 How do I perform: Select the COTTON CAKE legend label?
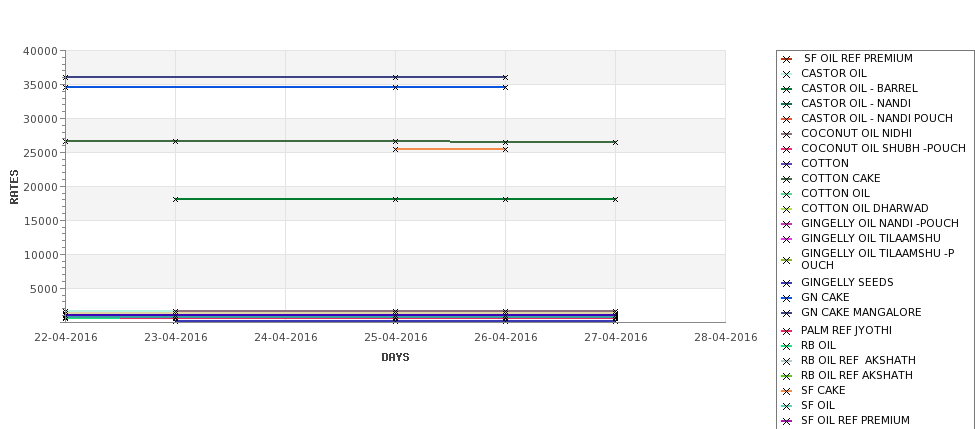coord(840,179)
